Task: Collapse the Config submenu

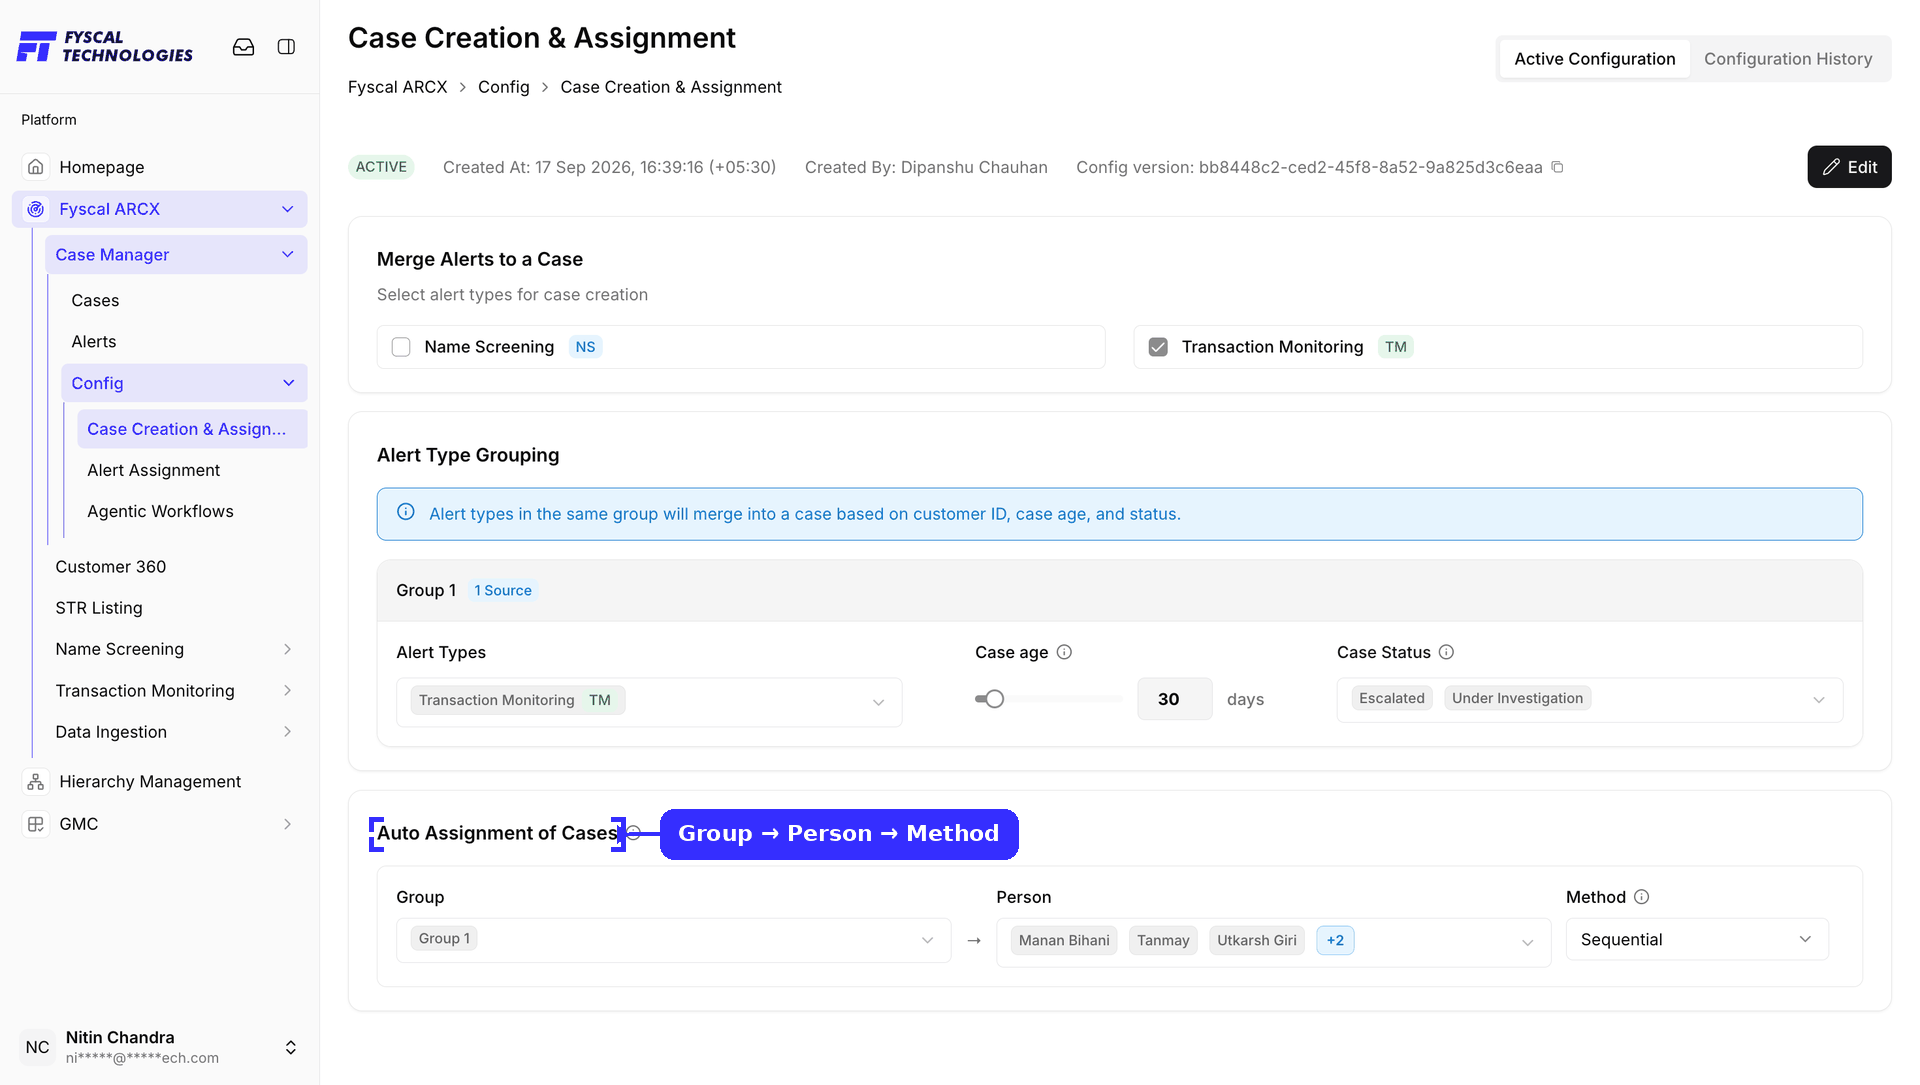Action: tap(288, 383)
